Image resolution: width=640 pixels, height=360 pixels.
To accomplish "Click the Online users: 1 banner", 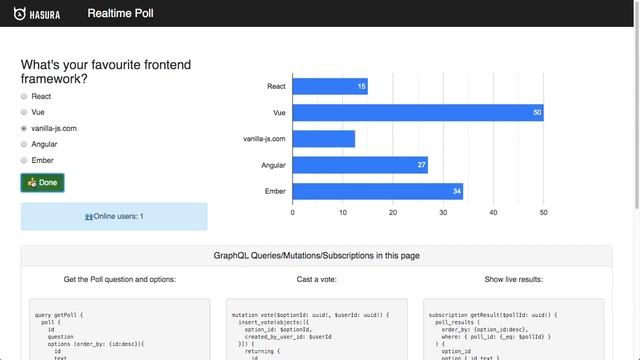I will pyautogui.click(x=114, y=216).
